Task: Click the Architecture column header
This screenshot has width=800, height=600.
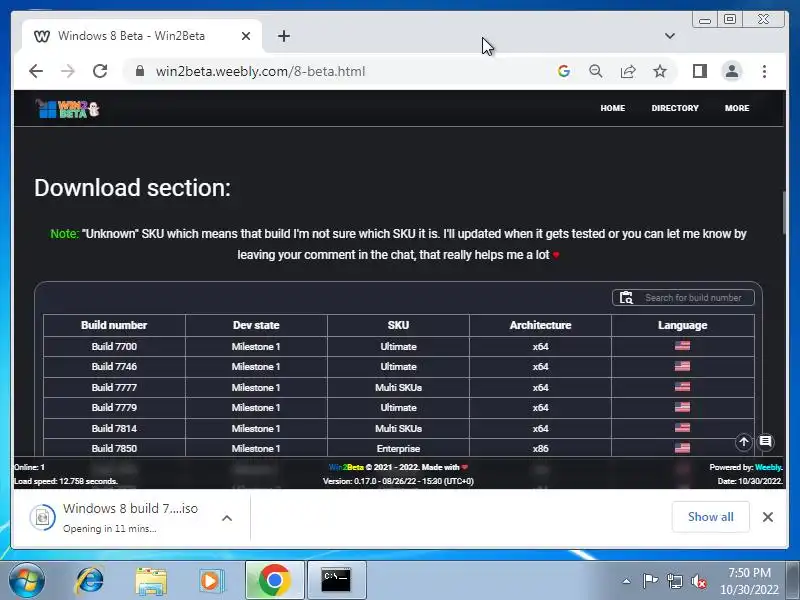Action: [540, 325]
